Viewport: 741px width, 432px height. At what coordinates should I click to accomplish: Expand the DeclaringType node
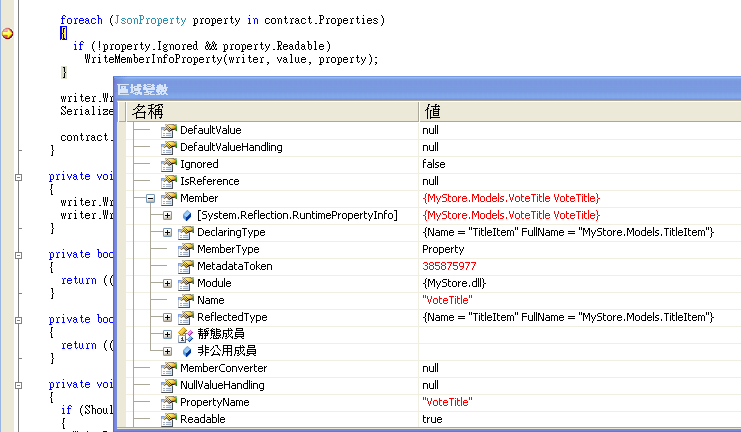(x=167, y=233)
